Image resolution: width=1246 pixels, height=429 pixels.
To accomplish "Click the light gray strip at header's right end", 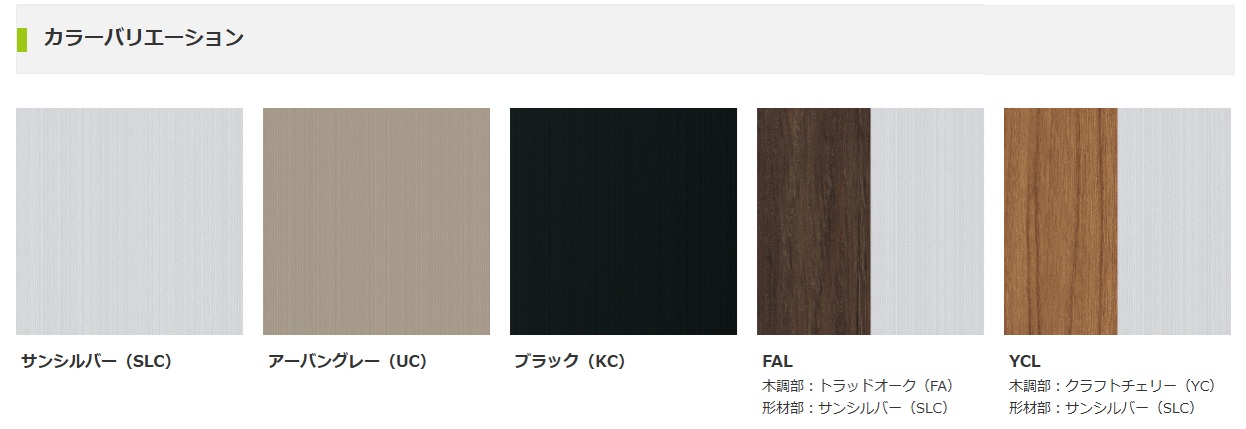I will click(x=1109, y=39).
